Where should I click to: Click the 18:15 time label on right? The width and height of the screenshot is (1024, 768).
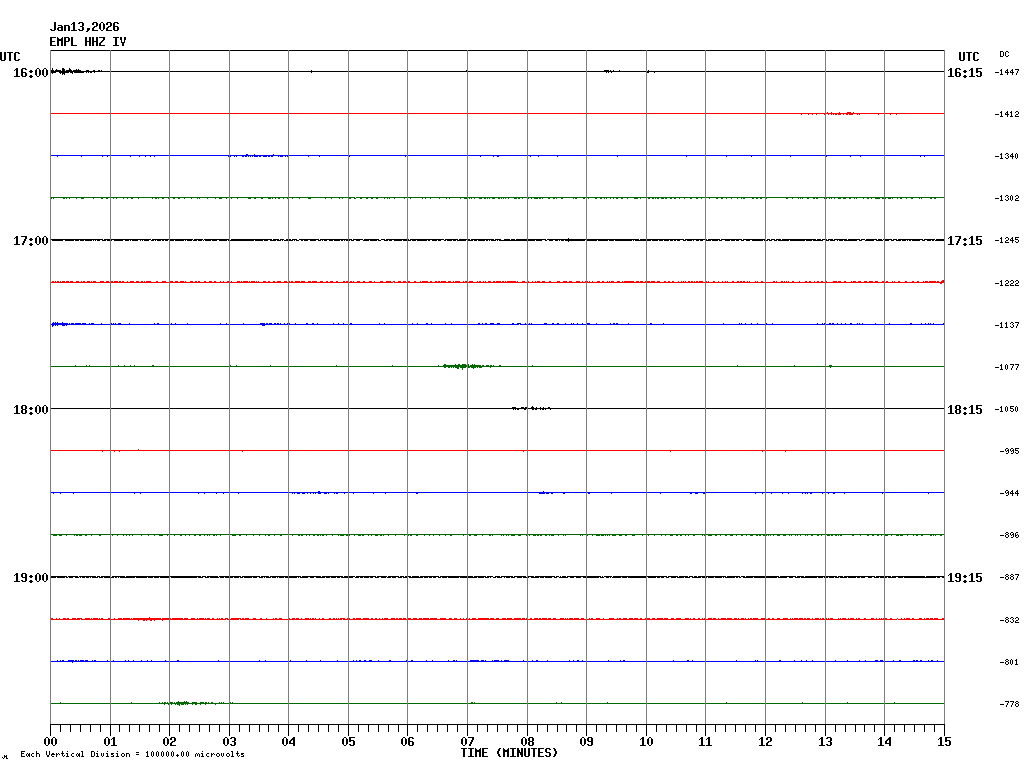965,410
